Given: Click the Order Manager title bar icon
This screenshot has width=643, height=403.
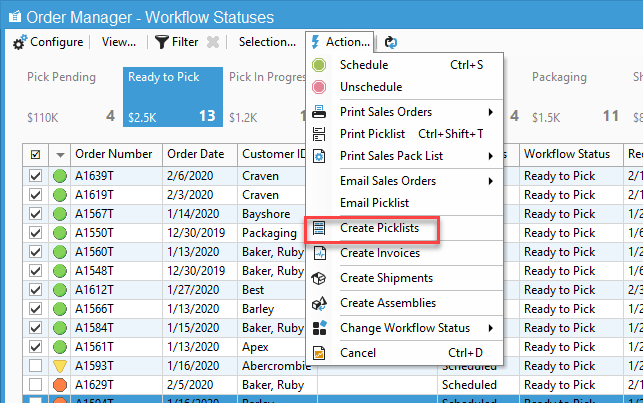Looking at the screenshot, I should (15, 17).
